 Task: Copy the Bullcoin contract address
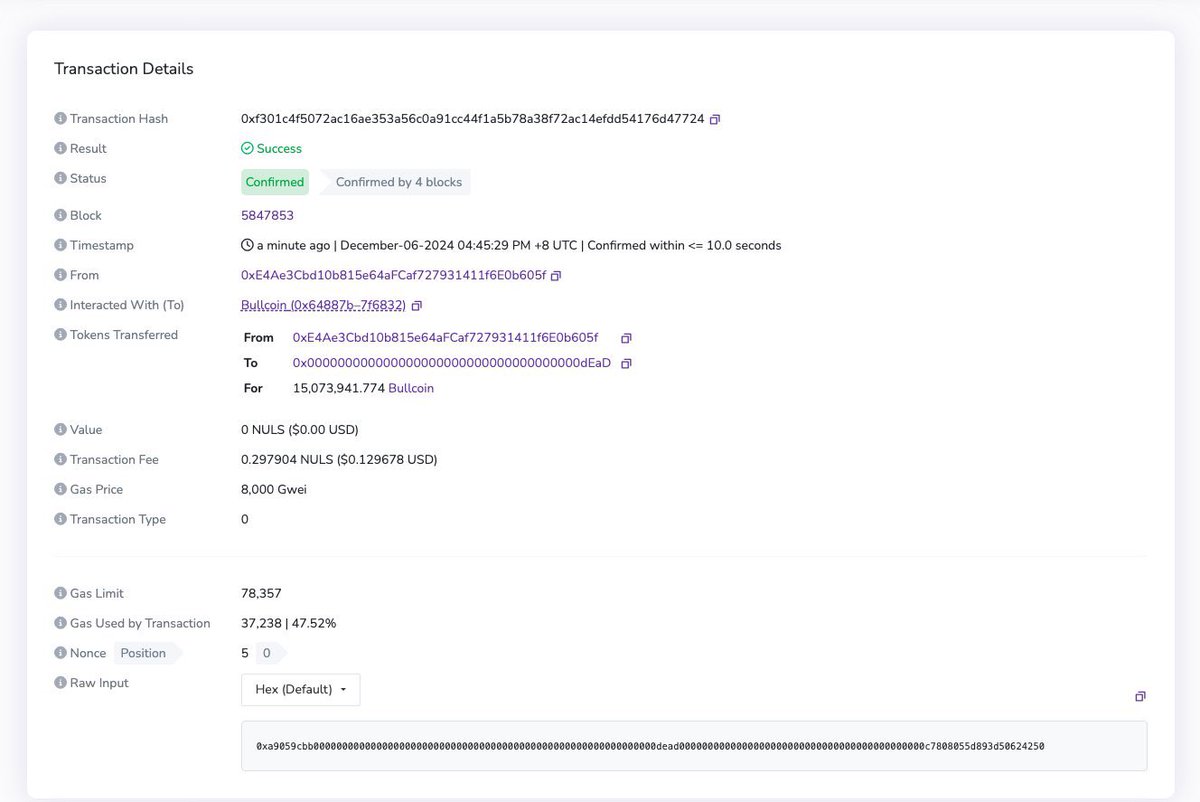[x=417, y=305]
